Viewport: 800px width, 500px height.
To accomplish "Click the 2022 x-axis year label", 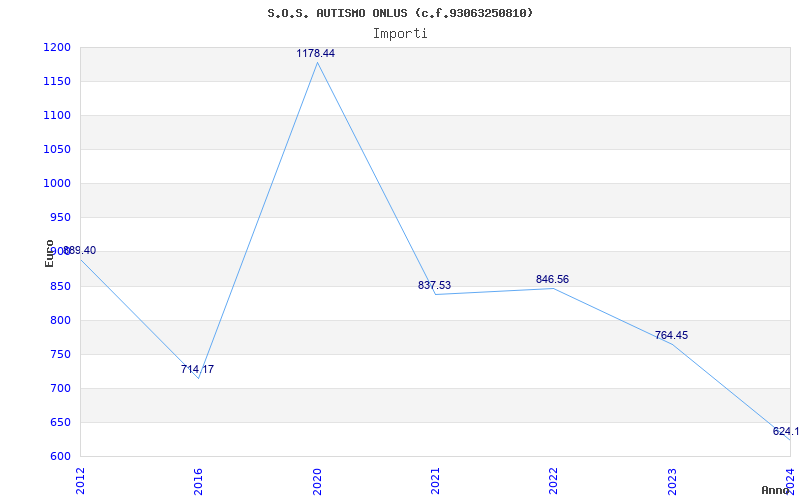I will [554, 481].
